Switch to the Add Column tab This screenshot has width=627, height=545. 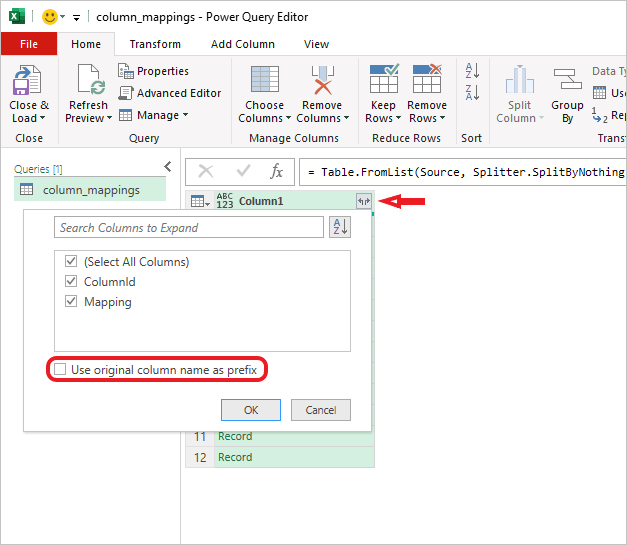pyautogui.click(x=243, y=44)
